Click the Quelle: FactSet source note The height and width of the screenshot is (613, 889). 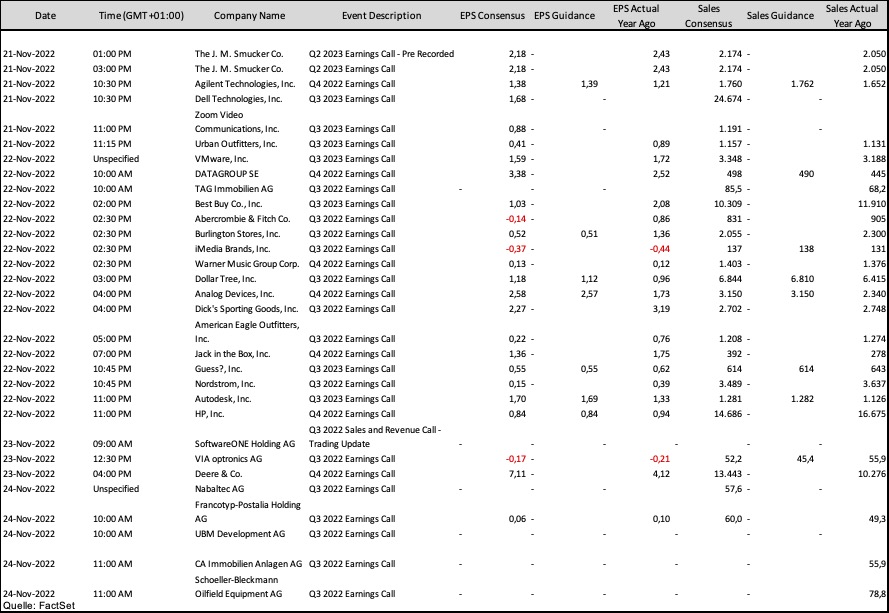pos(39,606)
